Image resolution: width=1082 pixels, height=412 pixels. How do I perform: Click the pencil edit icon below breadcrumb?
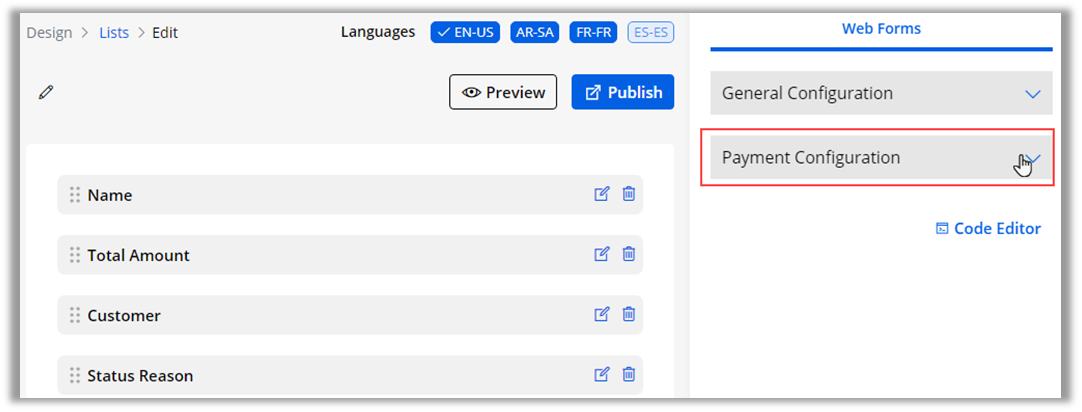(45, 93)
